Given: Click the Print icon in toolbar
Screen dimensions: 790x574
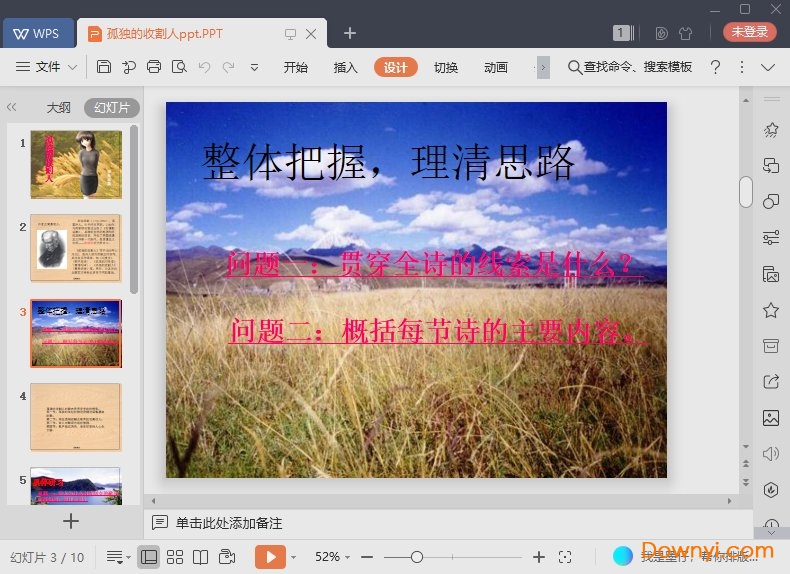Looking at the screenshot, I should point(154,67).
